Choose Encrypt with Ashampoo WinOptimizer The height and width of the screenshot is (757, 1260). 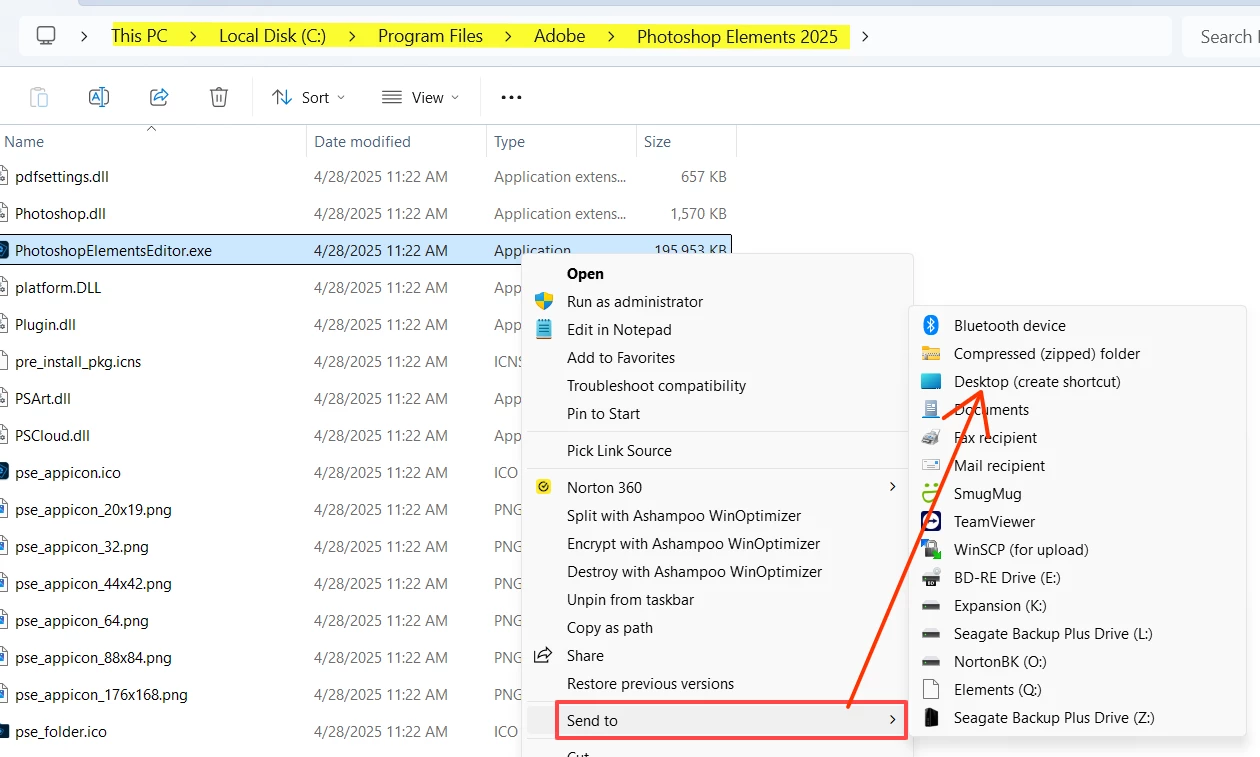pos(693,543)
